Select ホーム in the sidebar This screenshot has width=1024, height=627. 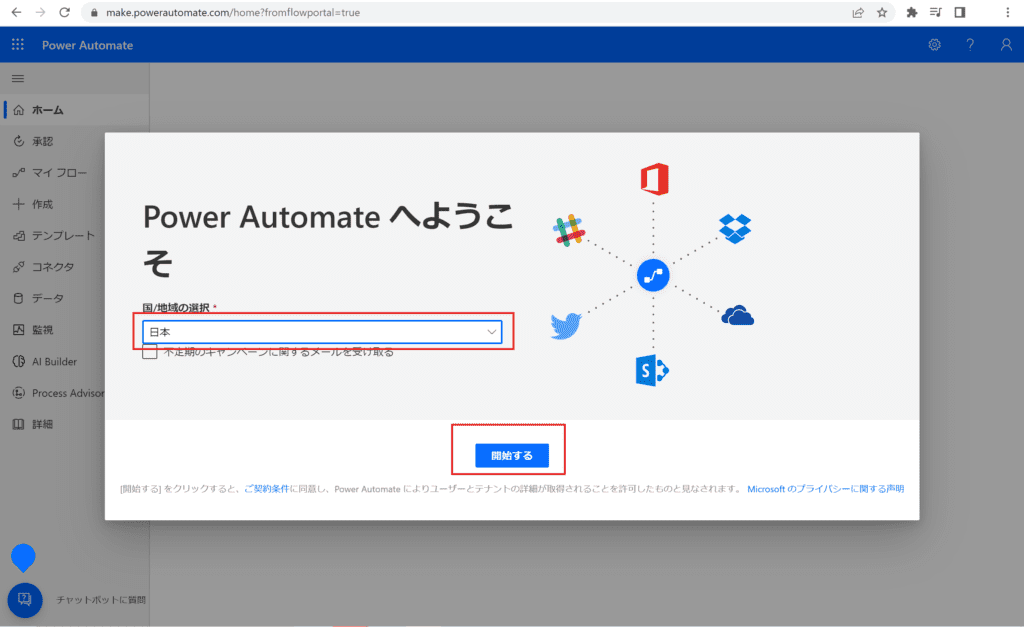coord(48,110)
